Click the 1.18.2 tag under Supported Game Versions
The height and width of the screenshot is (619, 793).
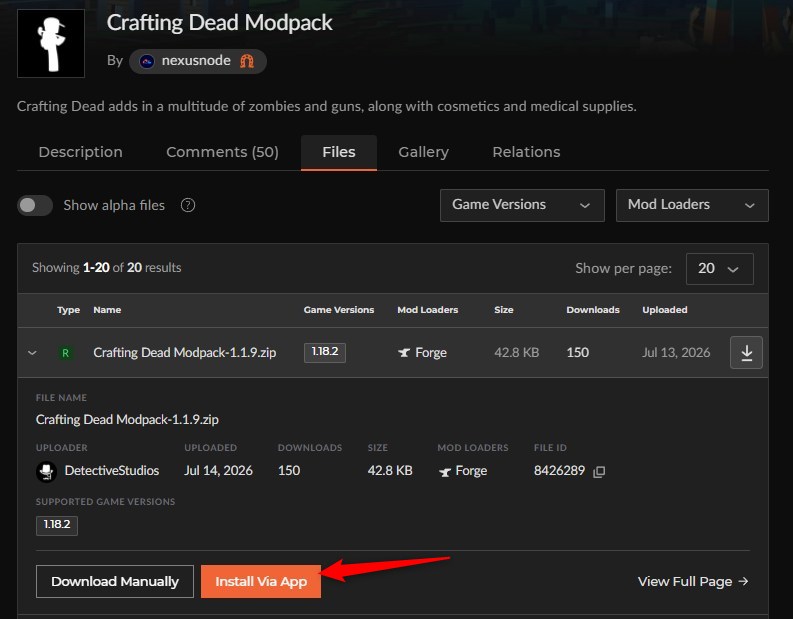(57, 525)
